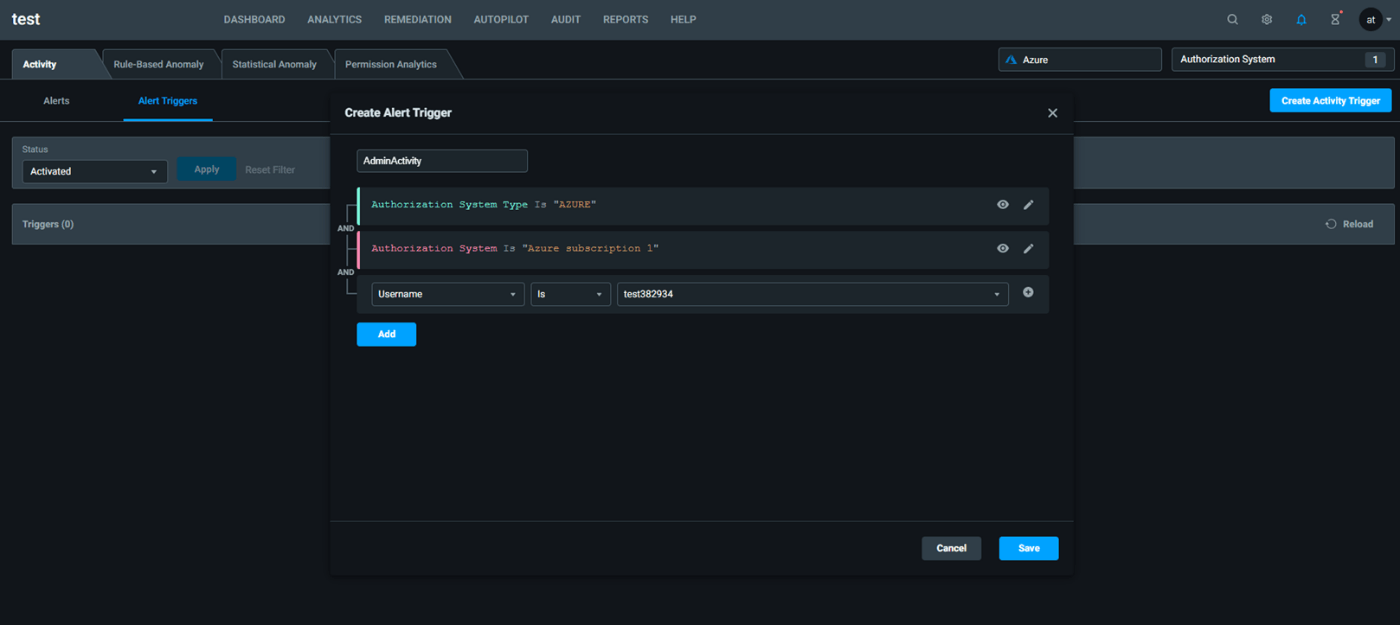Open the Authorization System selector
The image size is (1400, 625).
point(1283,60)
